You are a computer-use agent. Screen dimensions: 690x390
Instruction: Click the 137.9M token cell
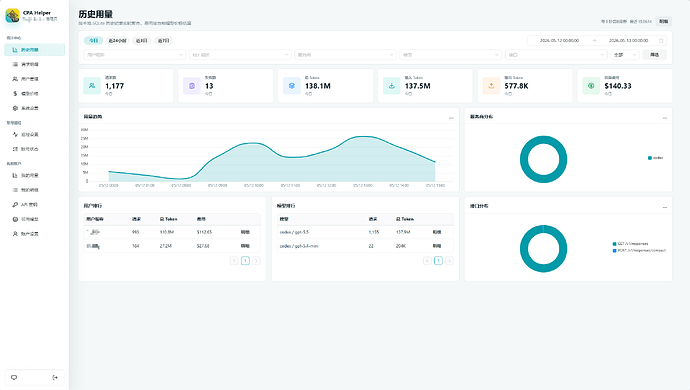click(403, 232)
